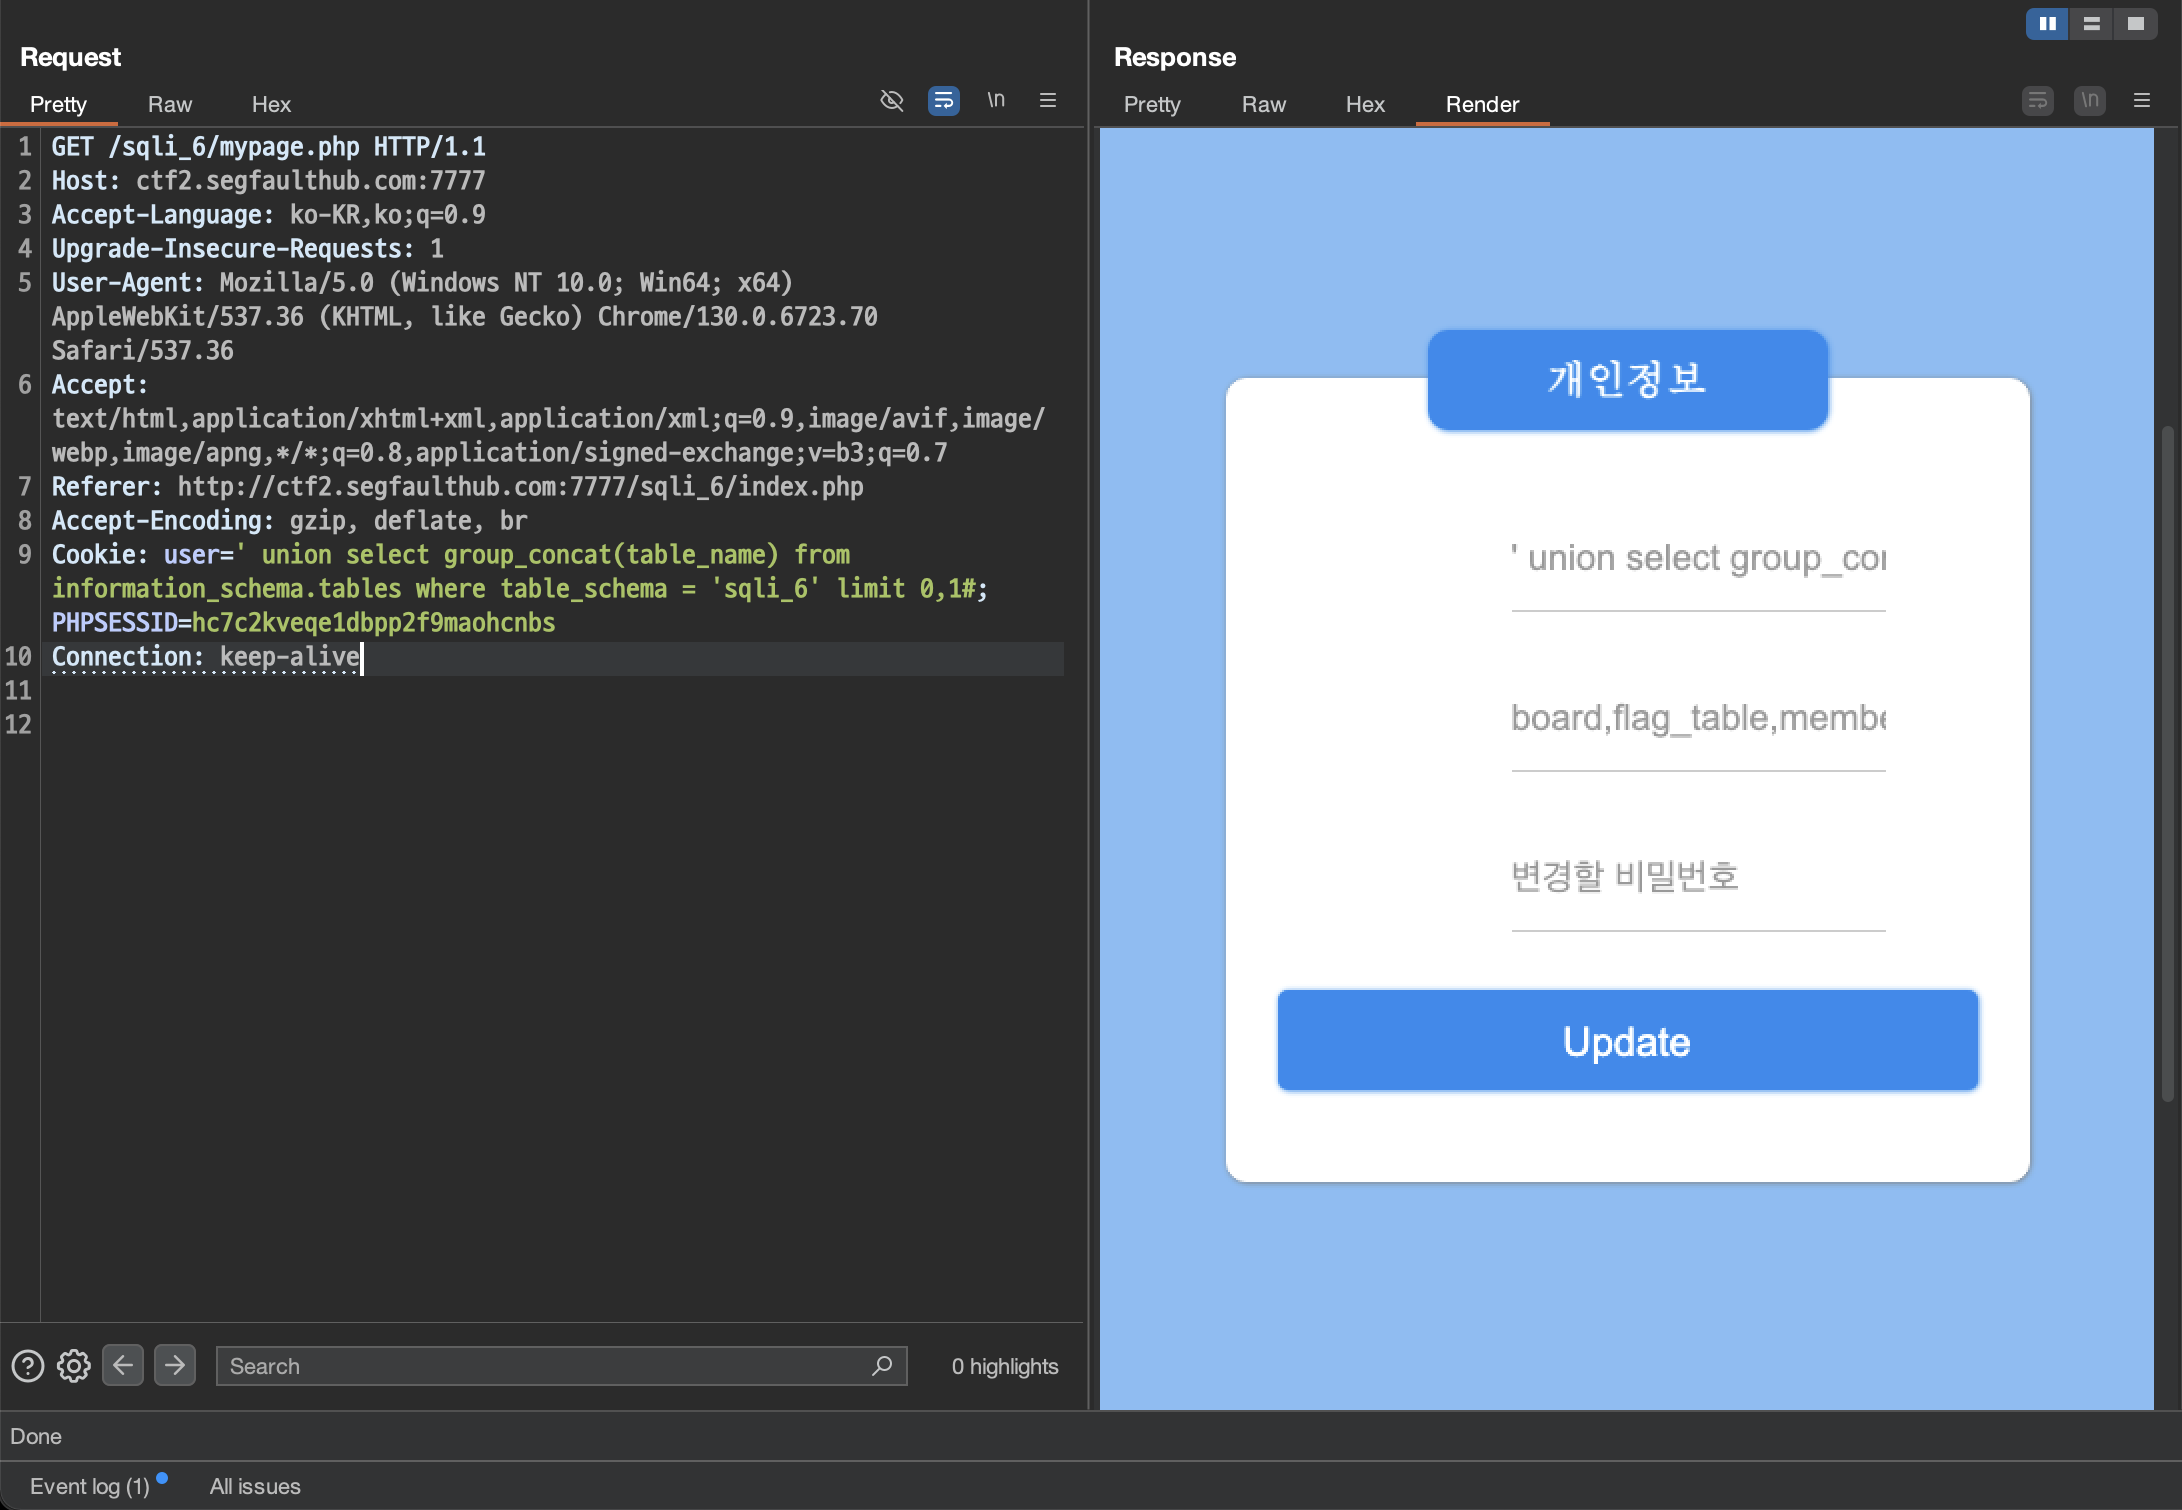Viewport: 2182px width, 1510px height.
Task: Toggle response line wrap icon
Action: coord(2037,101)
